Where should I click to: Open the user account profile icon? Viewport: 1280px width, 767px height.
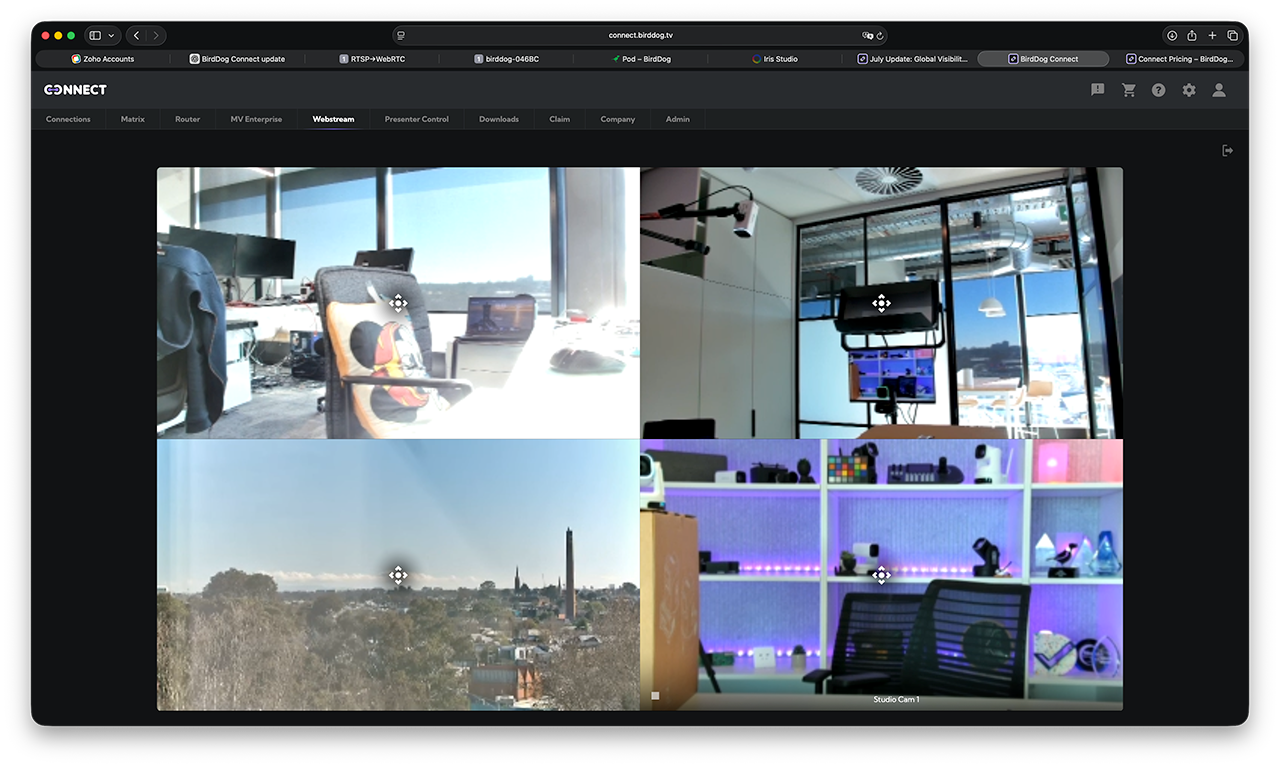pyautogui.click(x=1218, y=90)
